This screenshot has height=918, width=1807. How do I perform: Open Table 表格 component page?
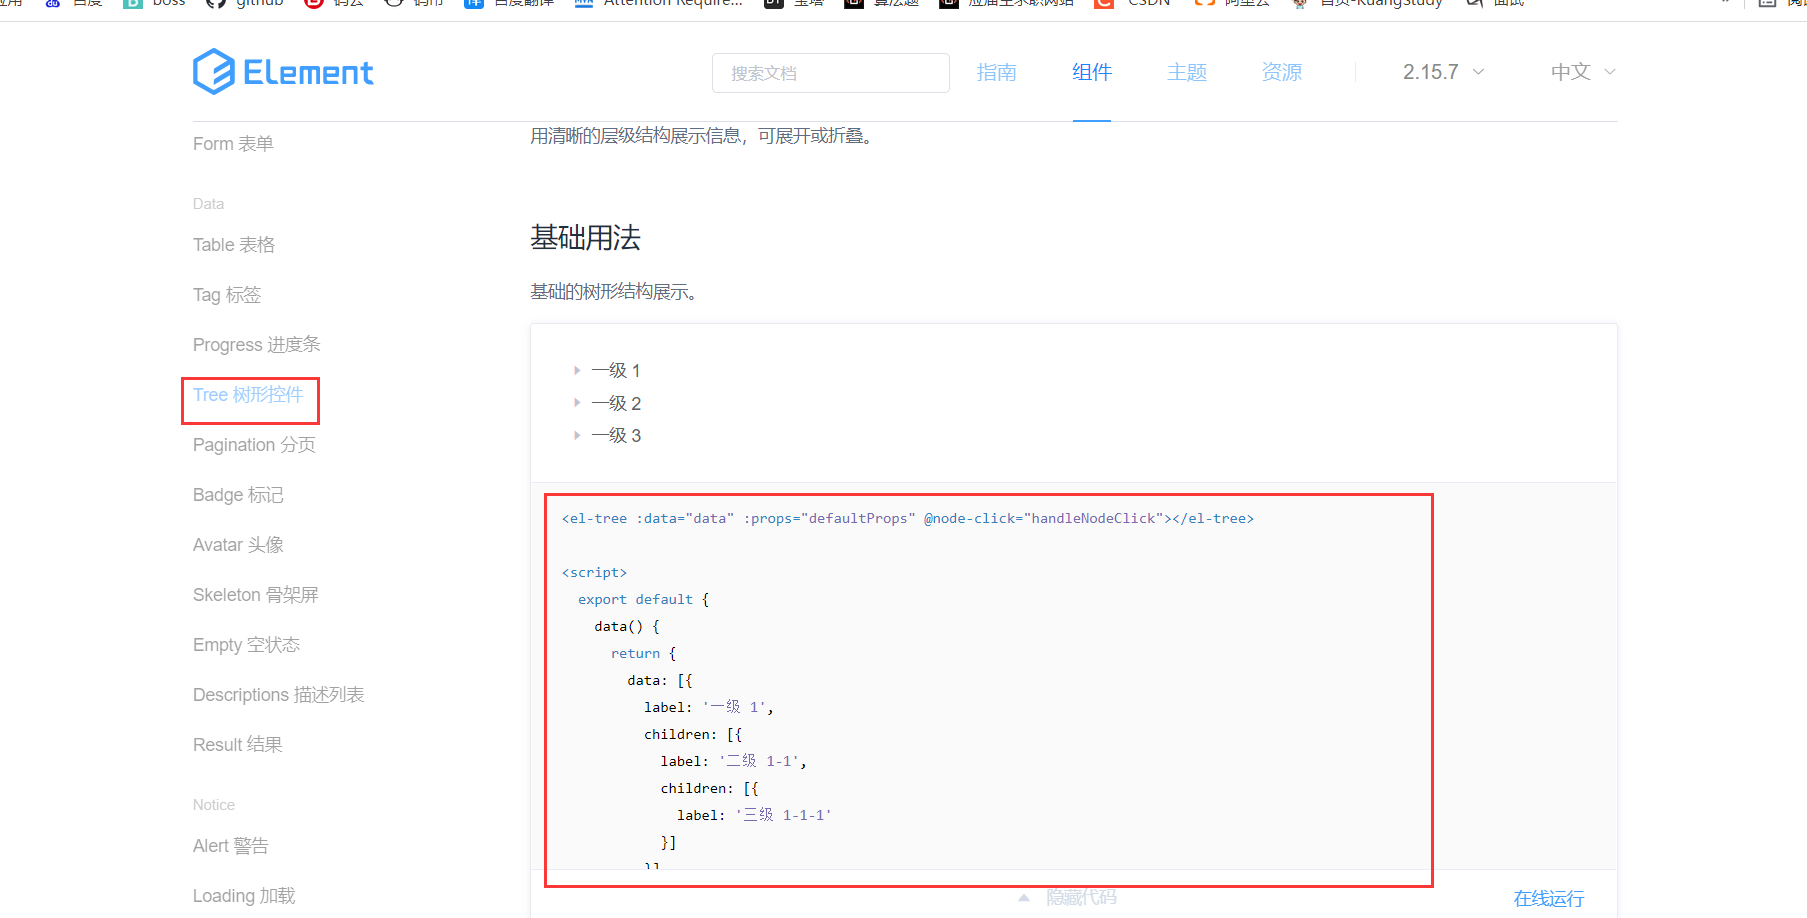234,245
